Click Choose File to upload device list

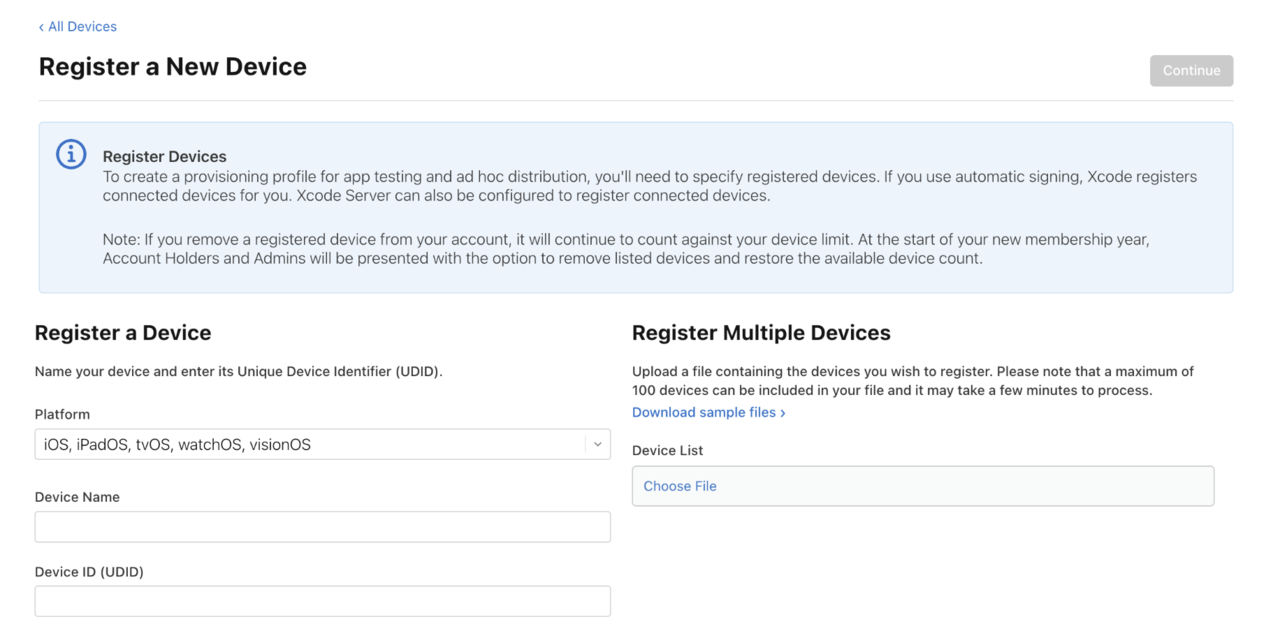click(x=680, y=486)
